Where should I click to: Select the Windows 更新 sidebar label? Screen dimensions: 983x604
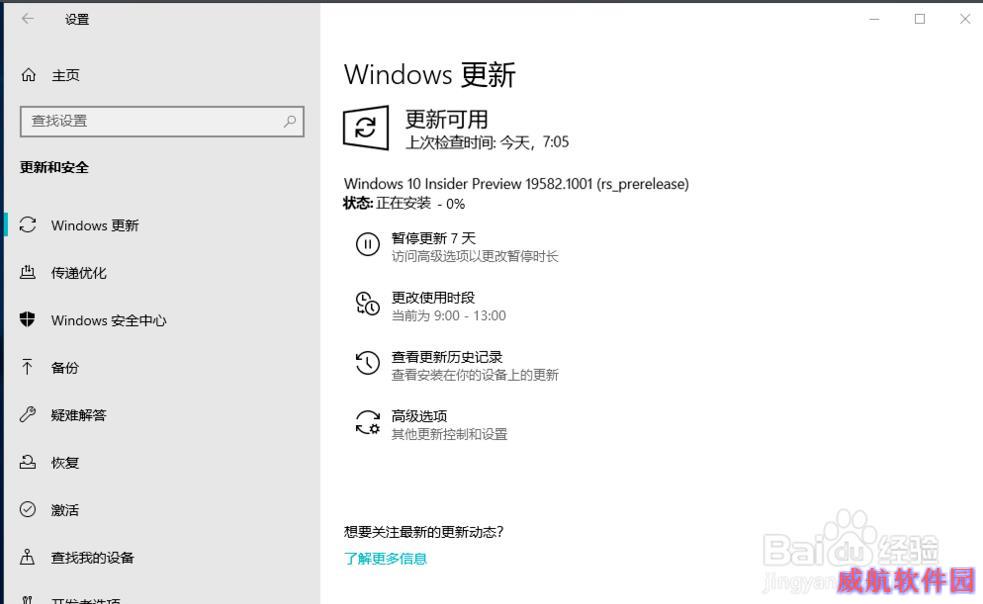(95, 225)
